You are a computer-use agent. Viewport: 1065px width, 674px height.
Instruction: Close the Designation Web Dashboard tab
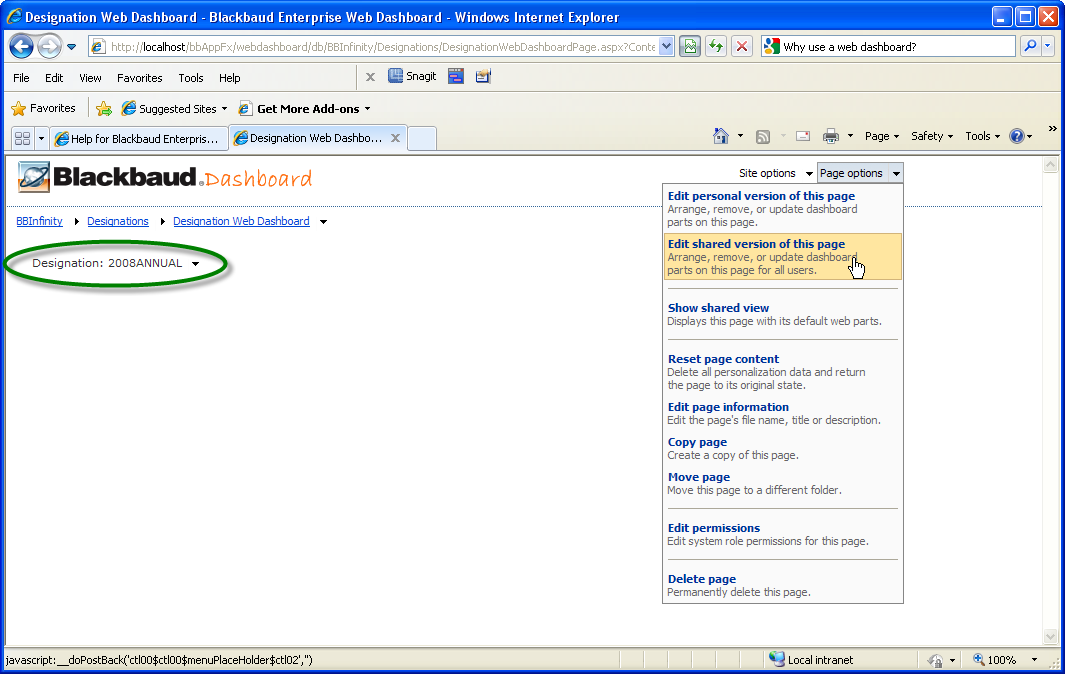click(x=395, y=138)
